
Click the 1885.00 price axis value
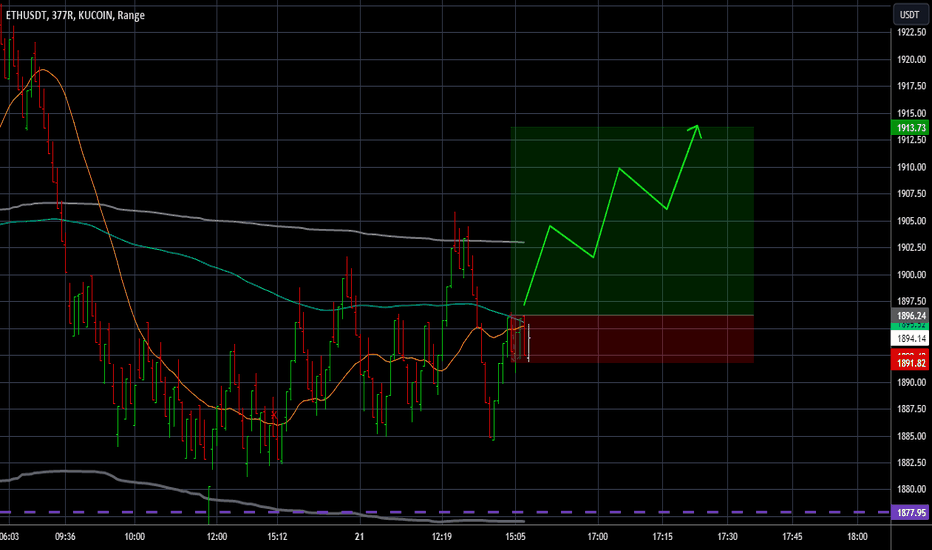tap(911, 436)
